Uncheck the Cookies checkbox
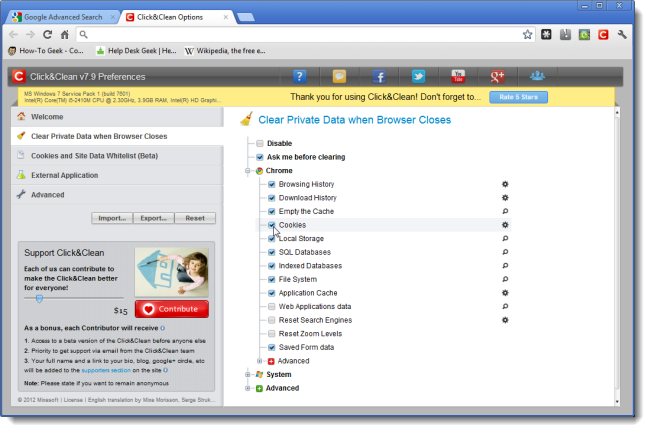The image size is (650, 432). pyautogui.click(x=272, y=225)
